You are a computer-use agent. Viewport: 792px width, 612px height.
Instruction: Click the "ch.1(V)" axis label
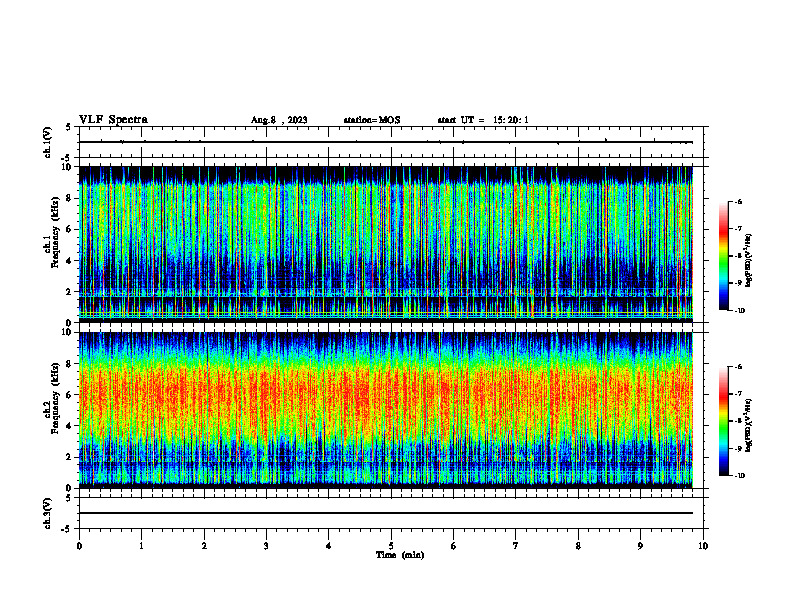click(48, 142)
